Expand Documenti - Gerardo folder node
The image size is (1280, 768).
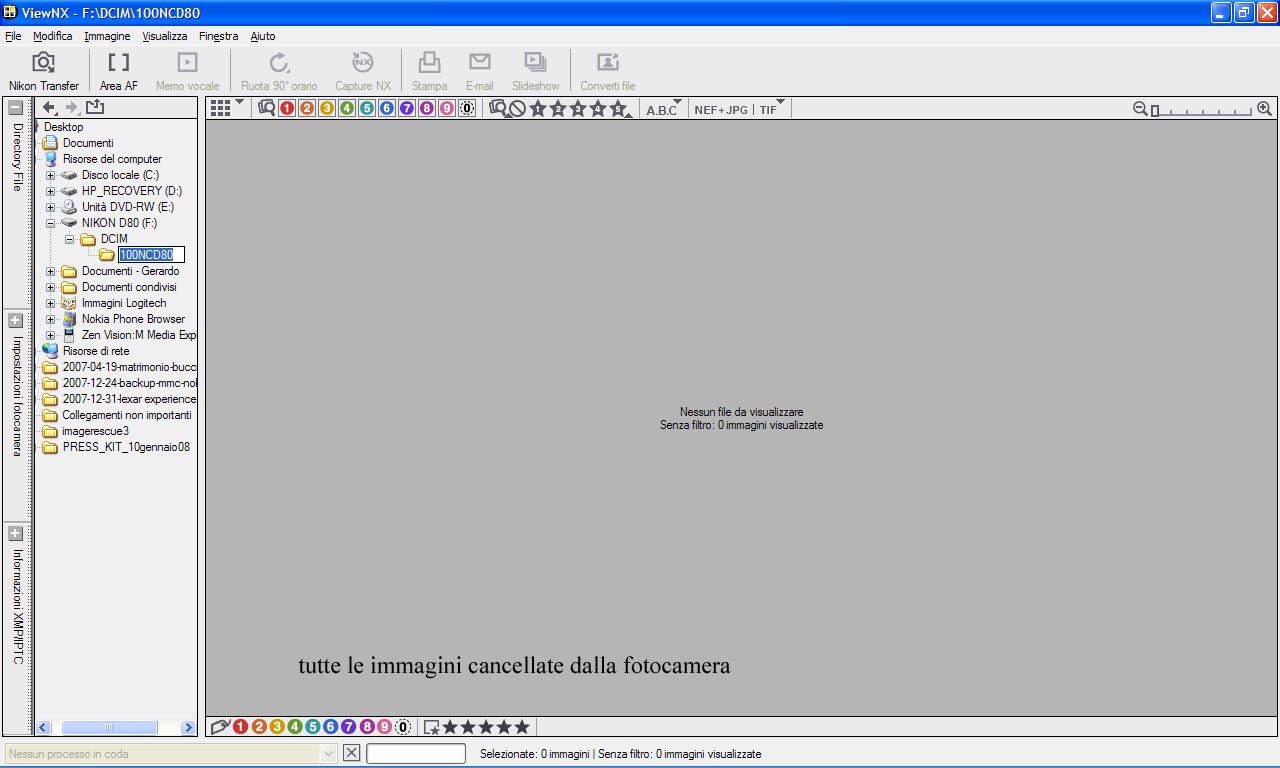pos(50,271)
